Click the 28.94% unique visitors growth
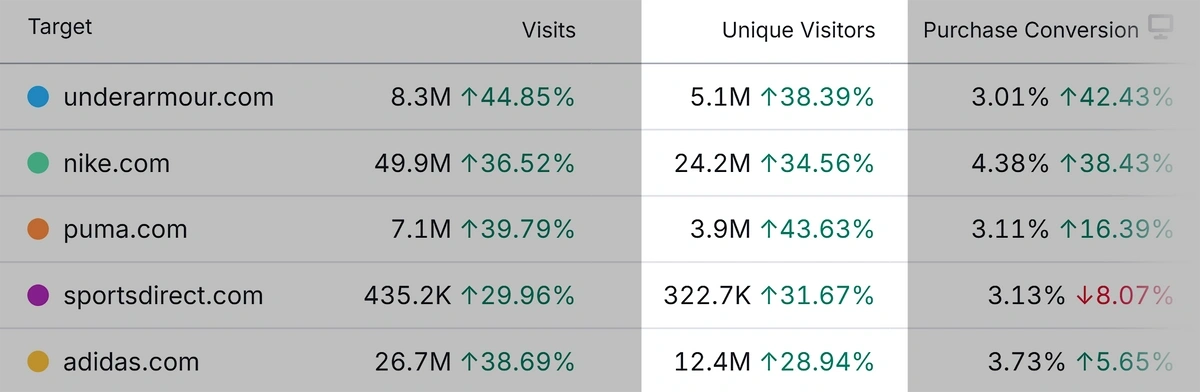 coord(817,361)
